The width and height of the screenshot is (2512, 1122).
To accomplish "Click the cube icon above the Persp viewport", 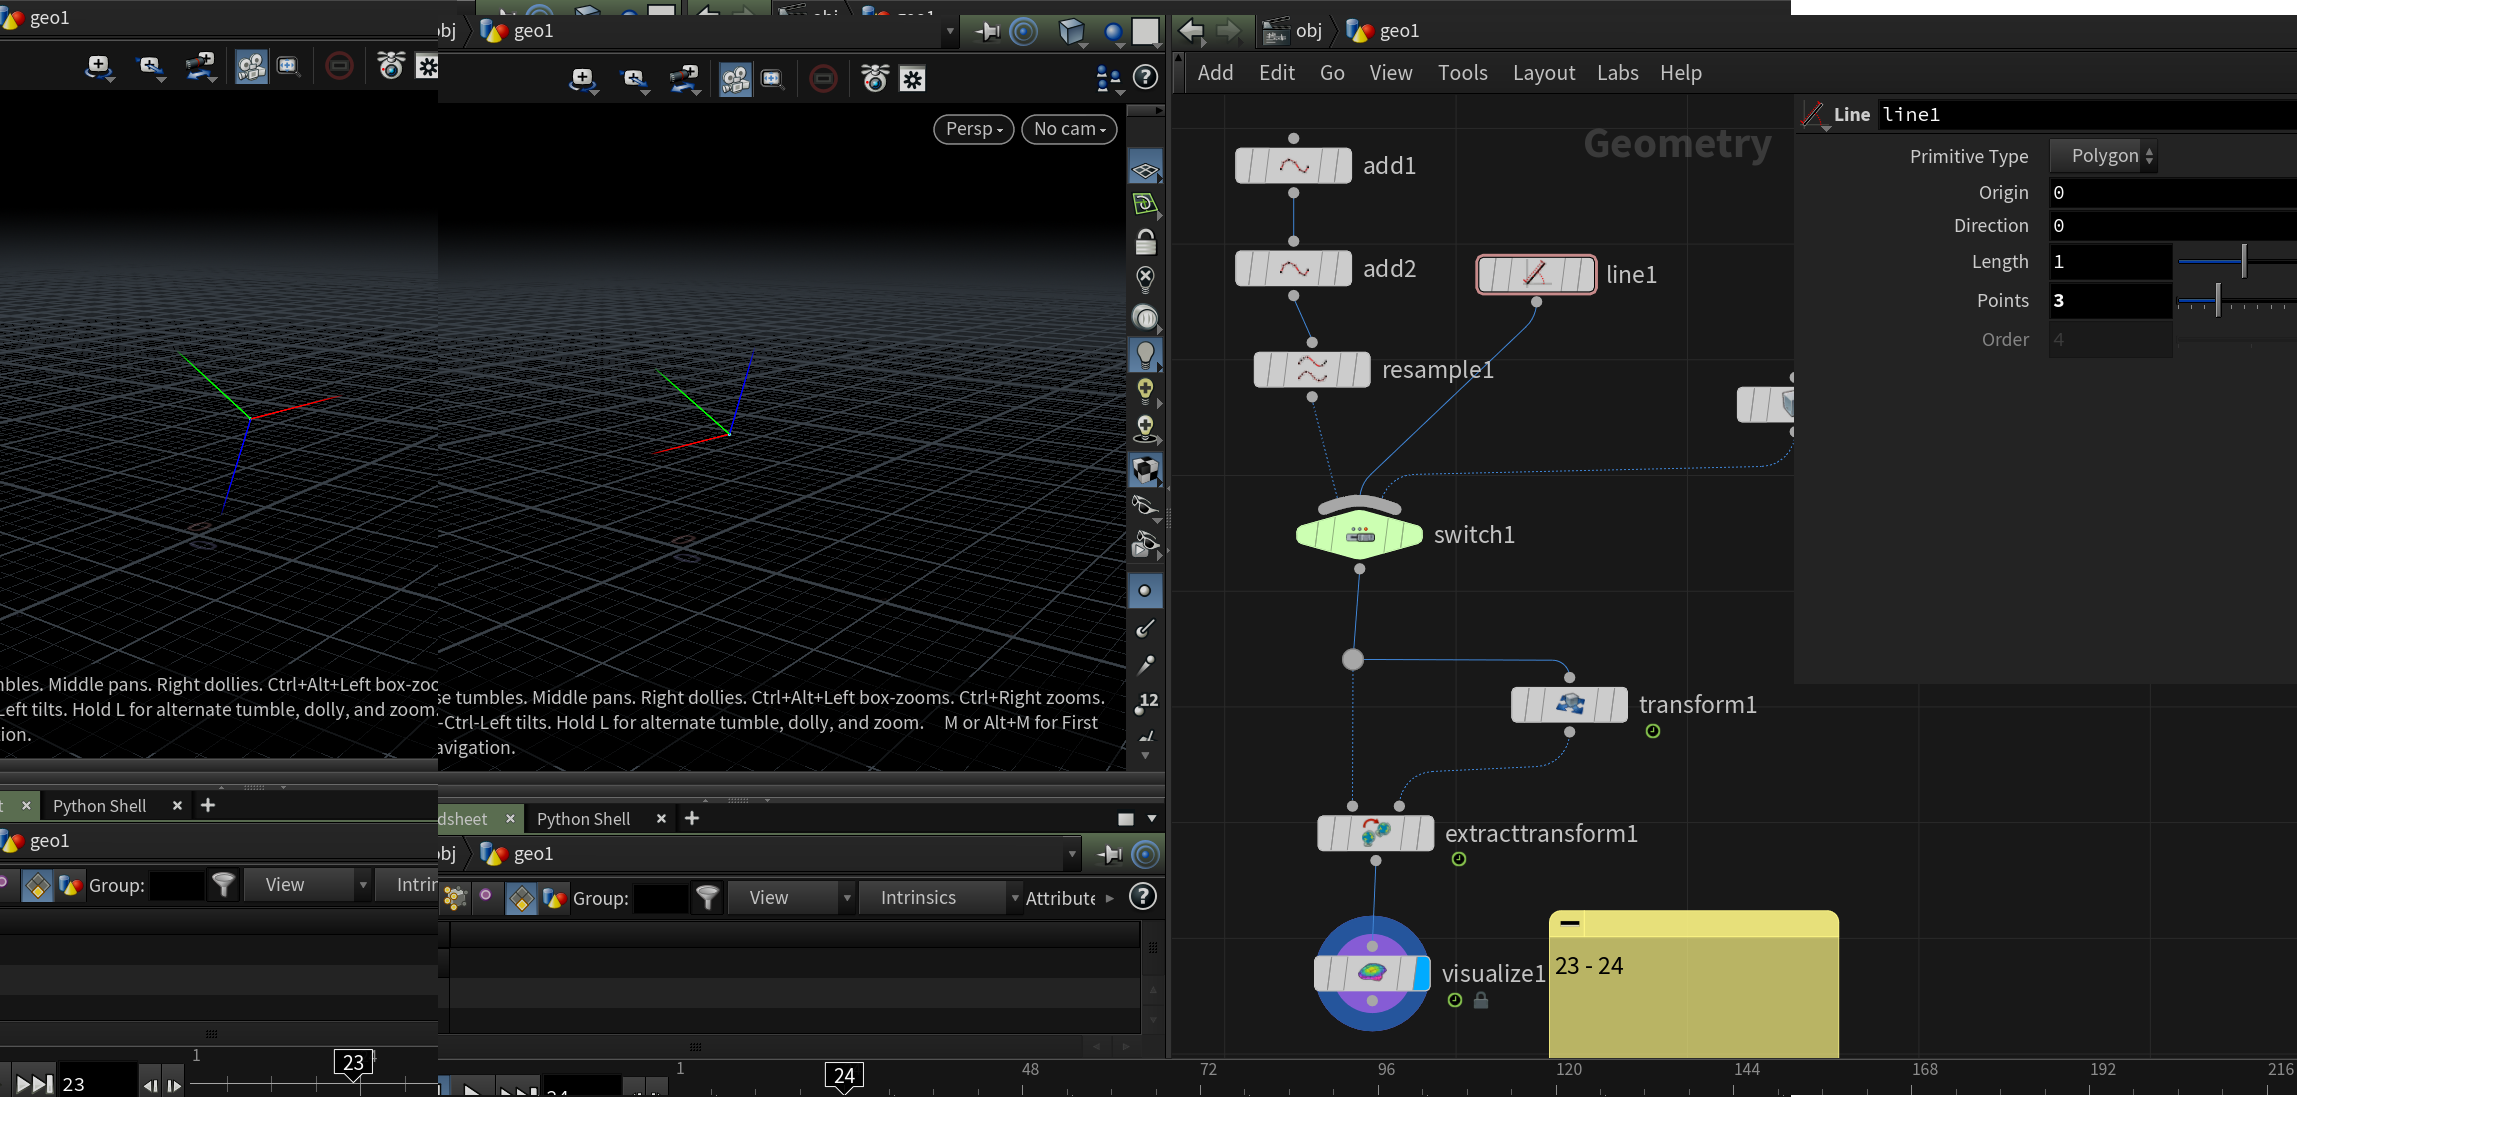I will [x=1072, y=31].
